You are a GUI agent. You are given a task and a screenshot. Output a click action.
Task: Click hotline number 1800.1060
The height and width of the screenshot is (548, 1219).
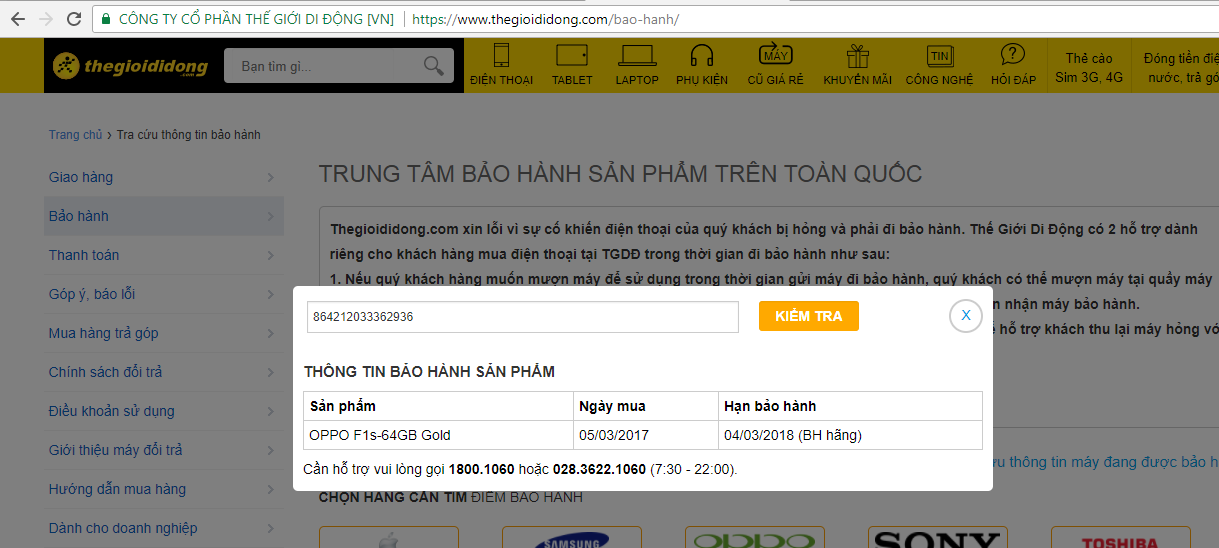481,469
